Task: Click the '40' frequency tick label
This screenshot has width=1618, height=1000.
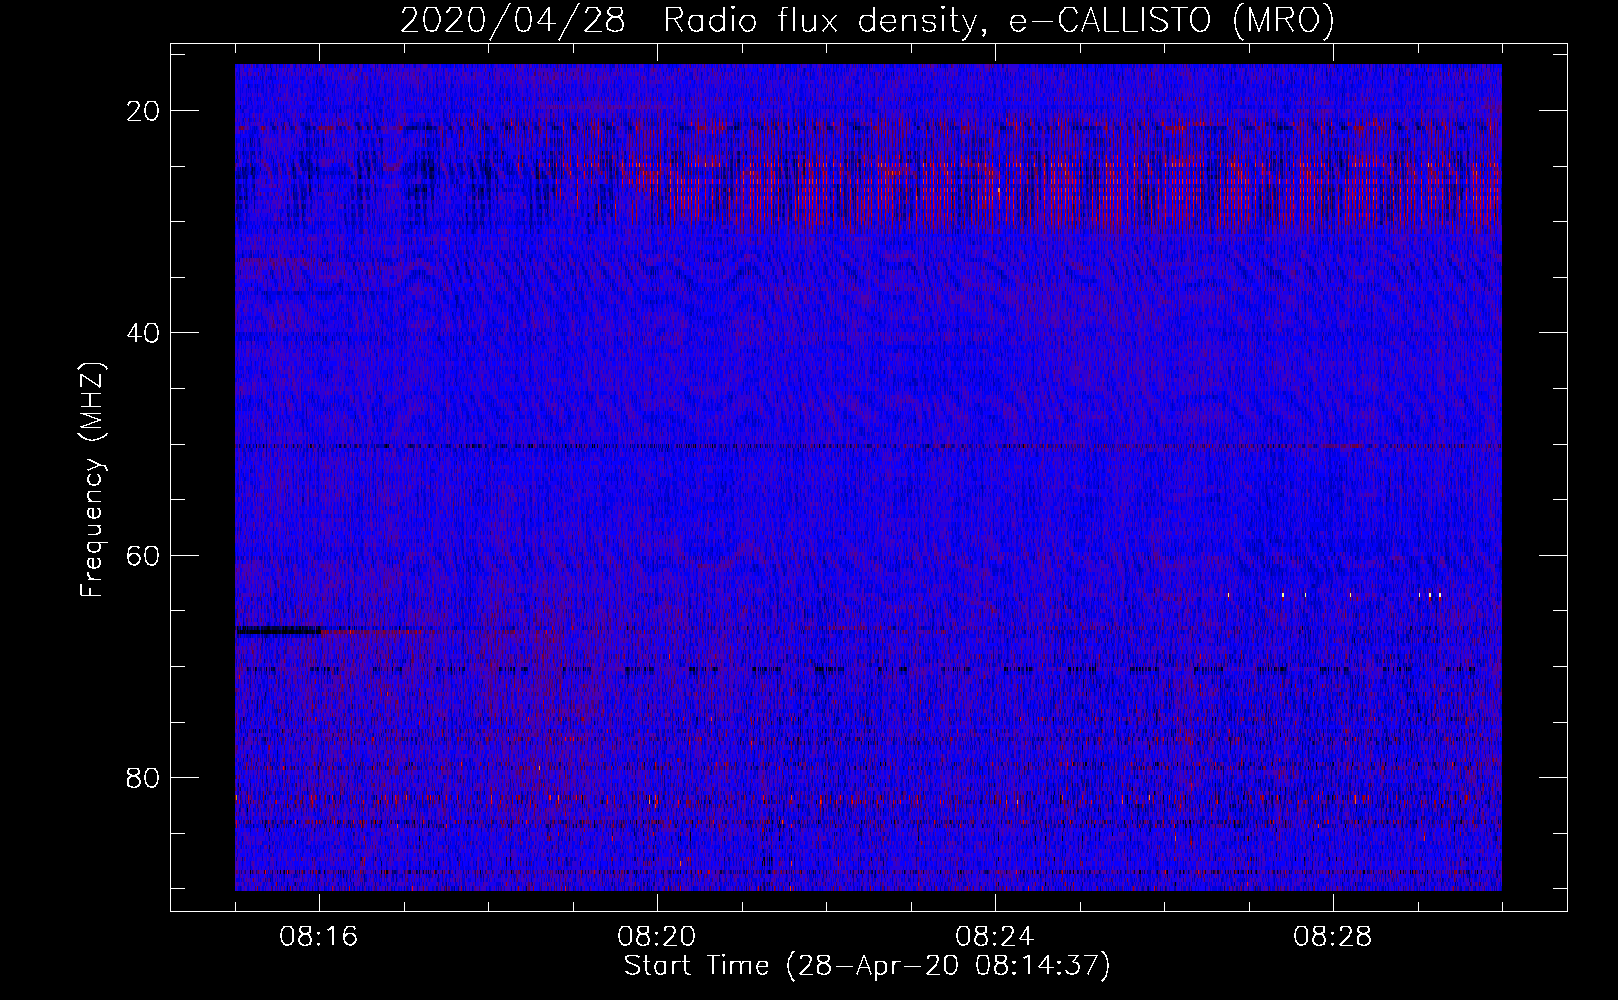Action: tap(144, 332)
